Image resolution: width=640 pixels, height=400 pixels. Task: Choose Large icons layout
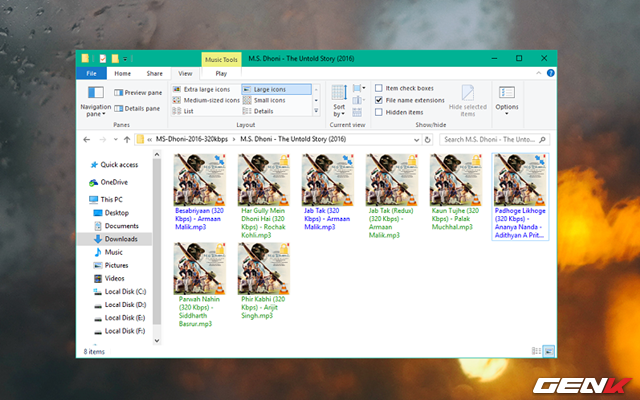(x=276, y=89)
